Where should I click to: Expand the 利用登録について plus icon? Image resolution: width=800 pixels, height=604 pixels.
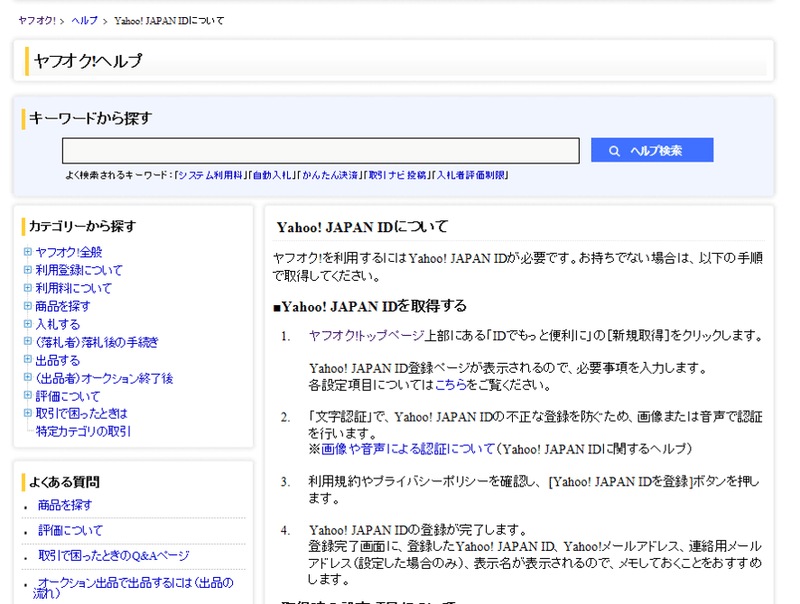(x=28, y=270)
